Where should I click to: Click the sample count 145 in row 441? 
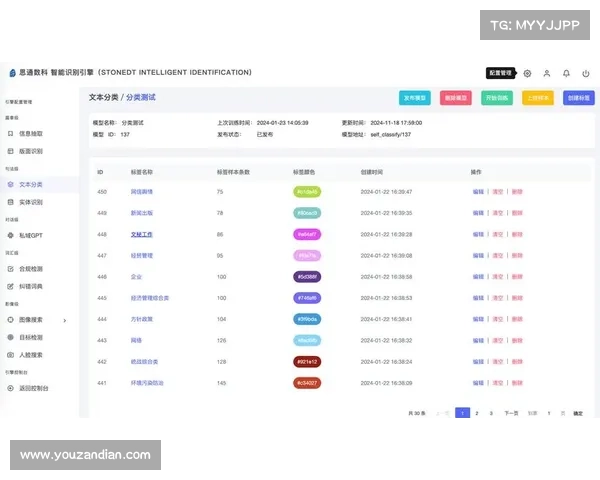click(222, 383)
